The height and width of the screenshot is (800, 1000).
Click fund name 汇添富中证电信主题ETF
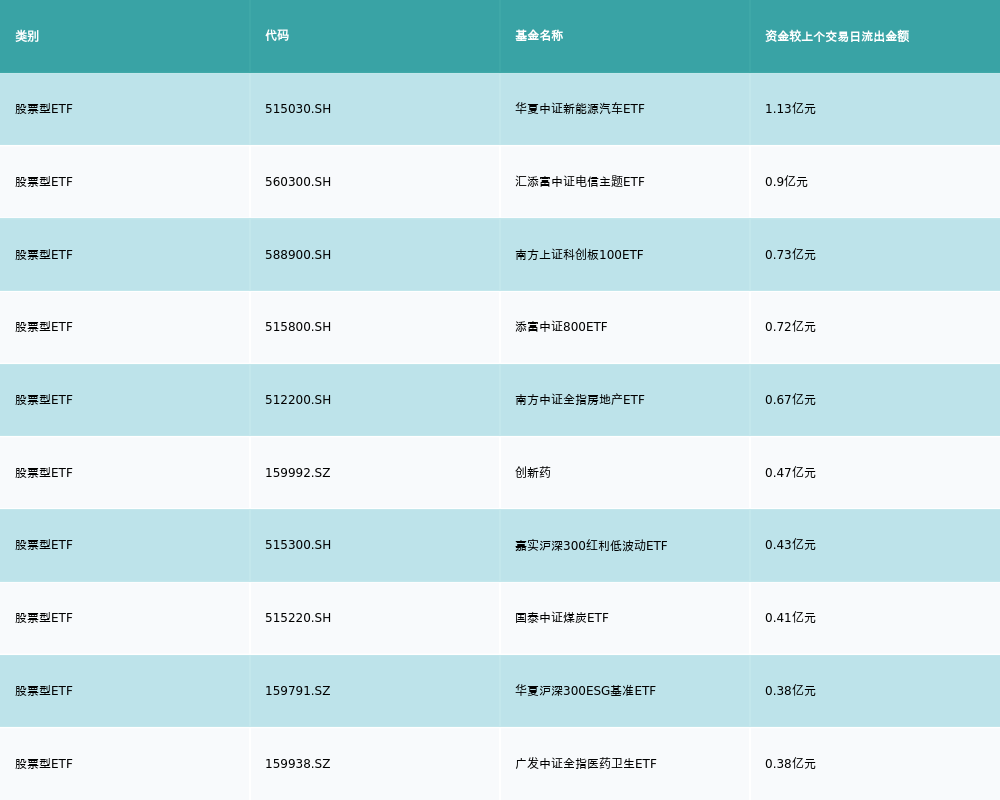pos(580,182)
